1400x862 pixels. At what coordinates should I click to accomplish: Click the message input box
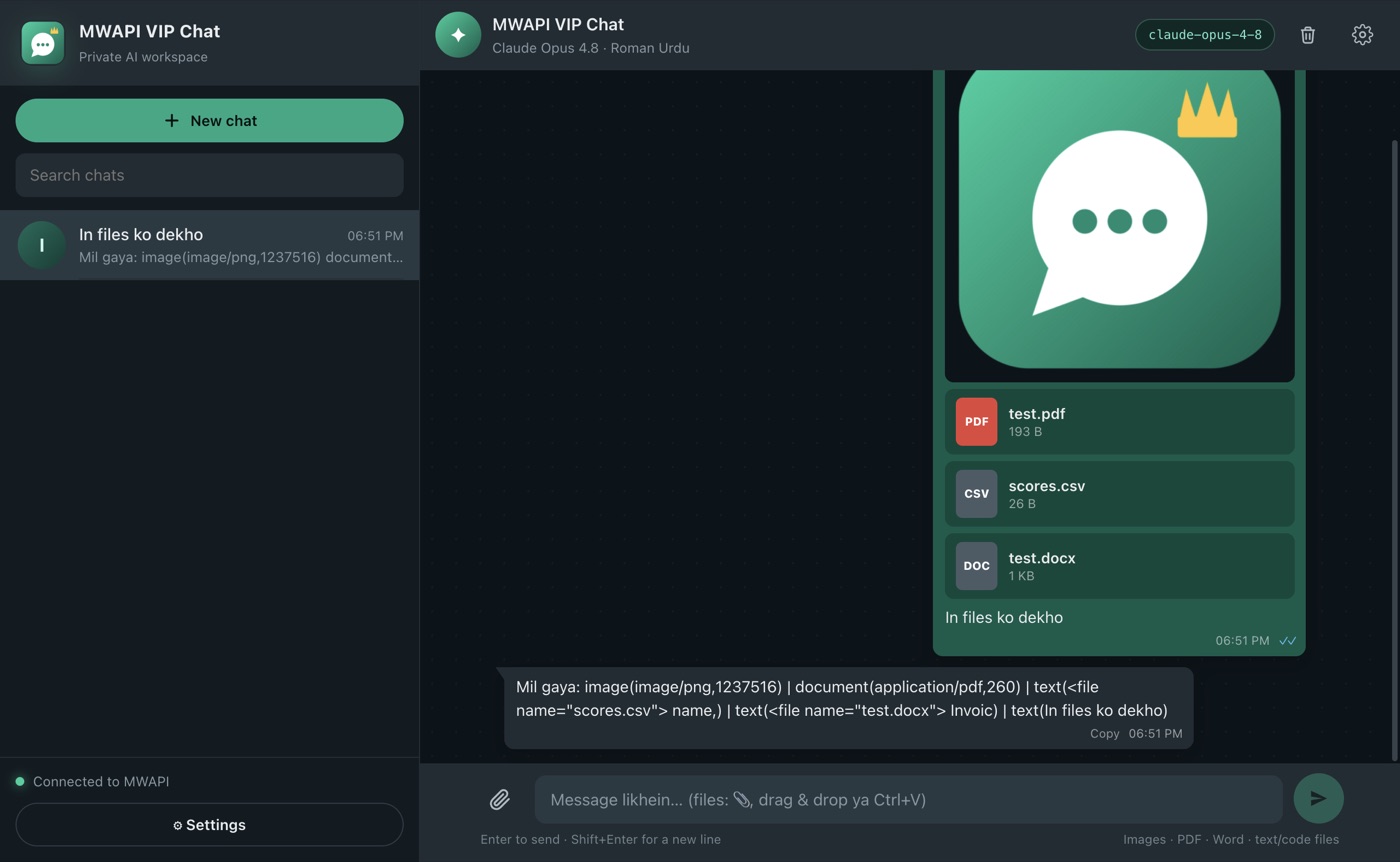(908, 799)
